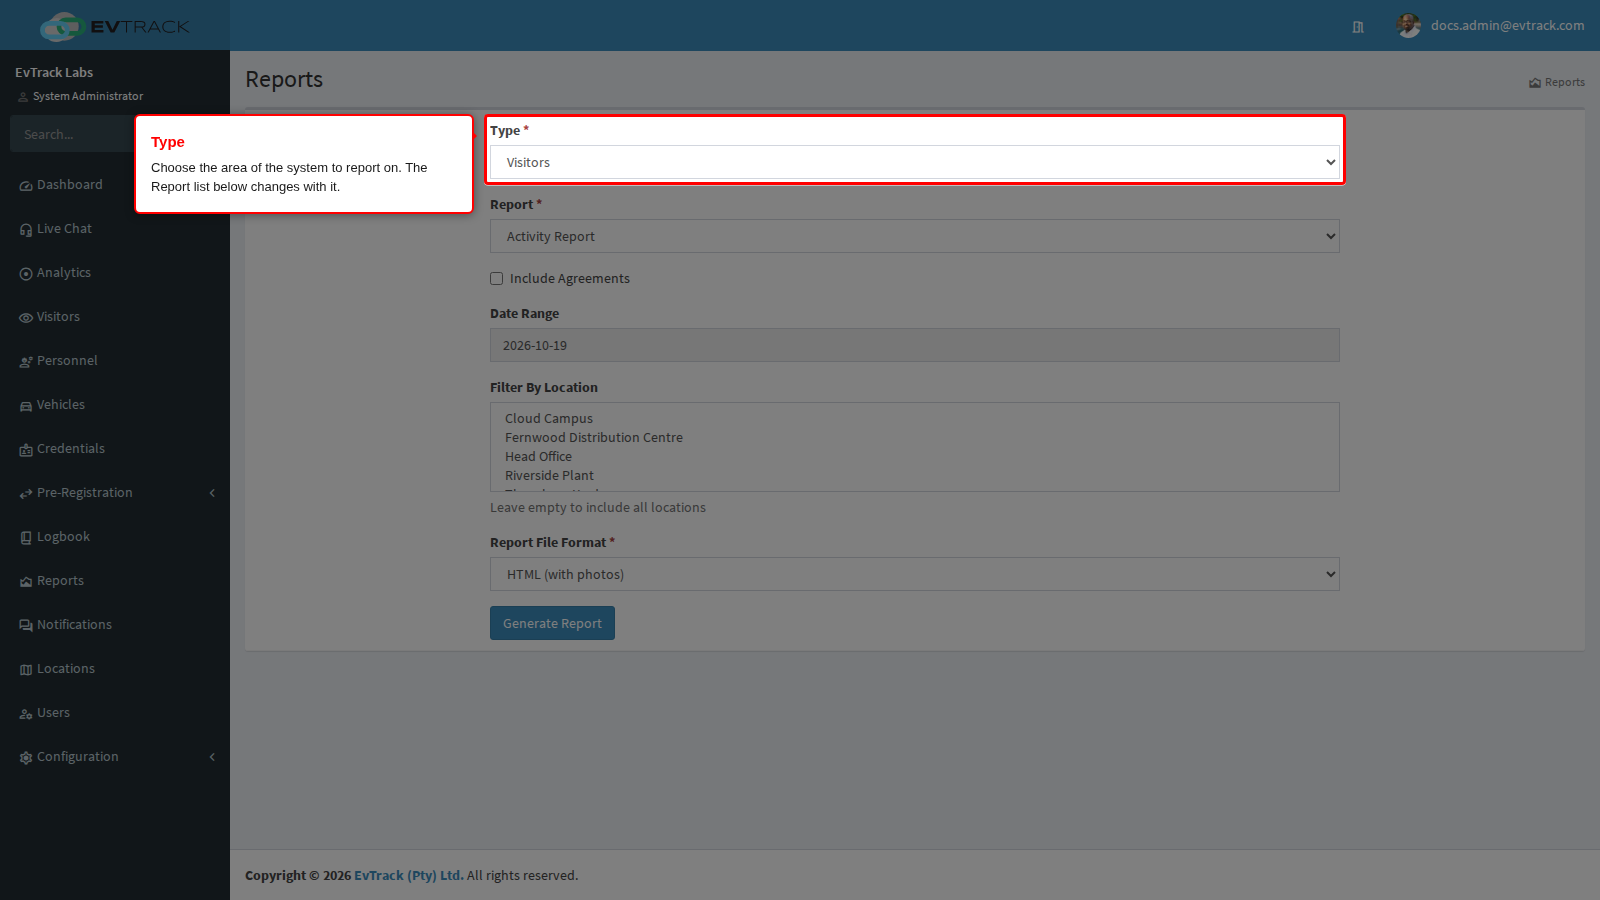This screenshot has width=1600, height=900.
Task: Click the Logbook icon in sidebar
Action: (x=26, y=538)
